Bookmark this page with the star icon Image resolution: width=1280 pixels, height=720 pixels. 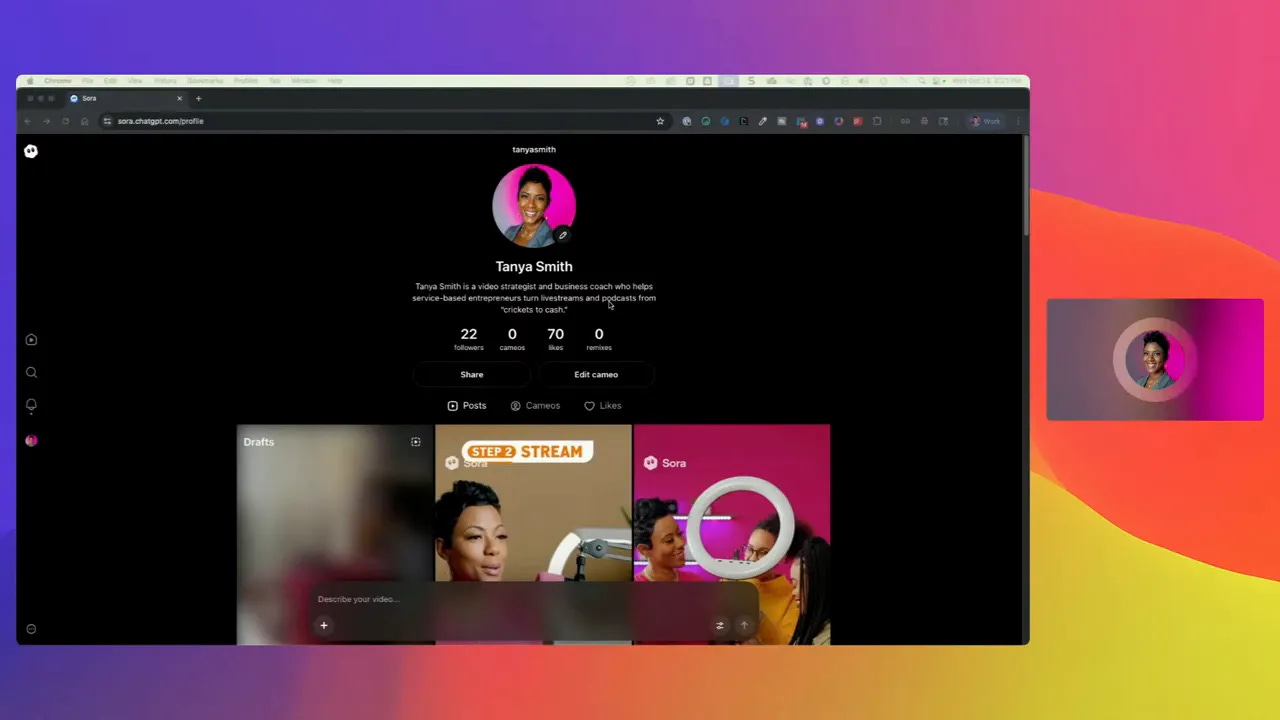pos(660,121)
